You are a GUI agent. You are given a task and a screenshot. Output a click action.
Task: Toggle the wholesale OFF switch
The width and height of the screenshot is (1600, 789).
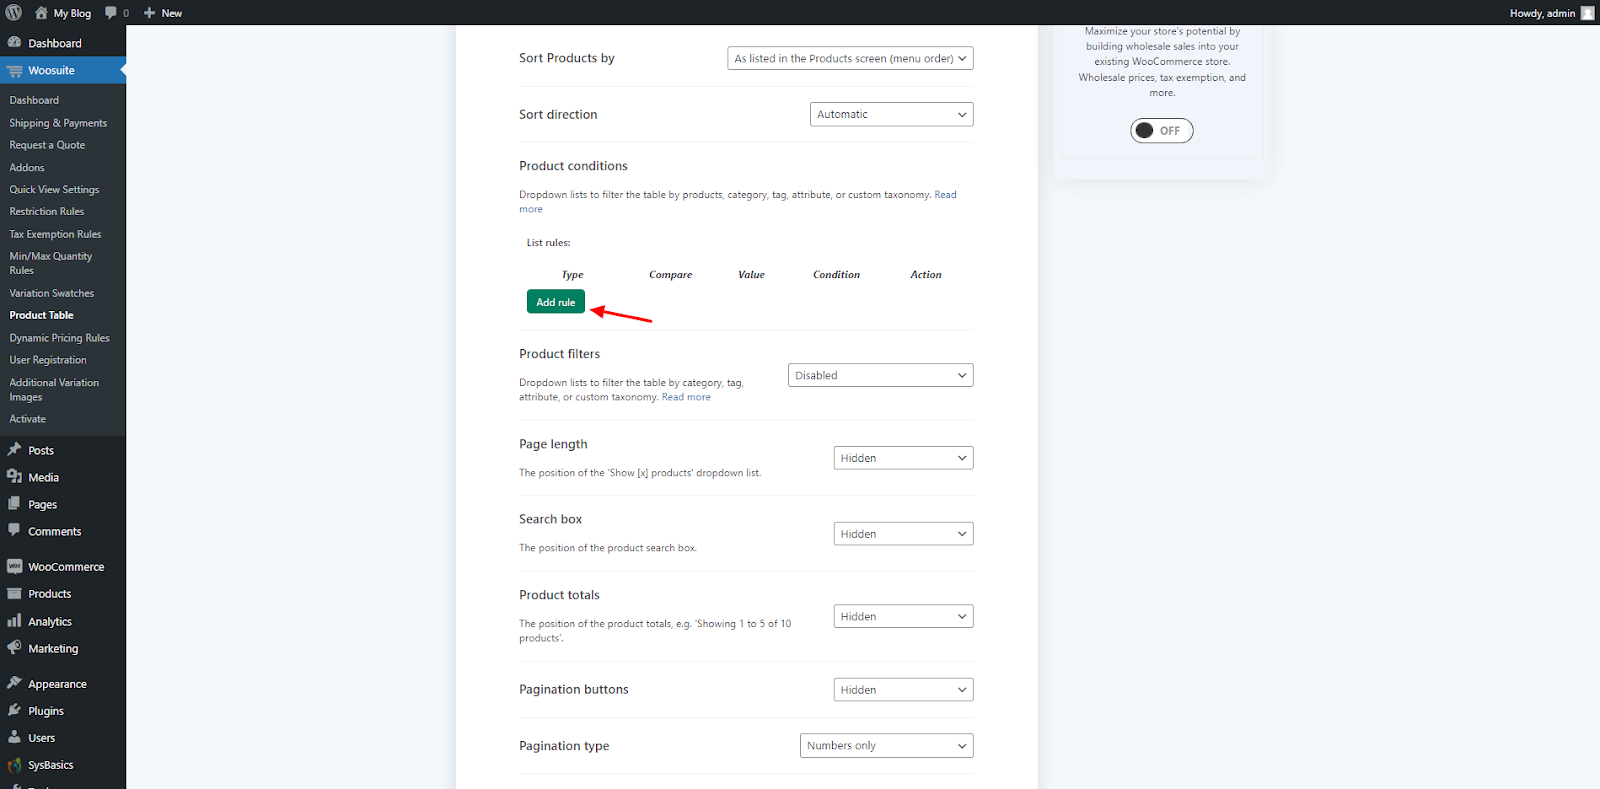click(x=1161, y=130)
